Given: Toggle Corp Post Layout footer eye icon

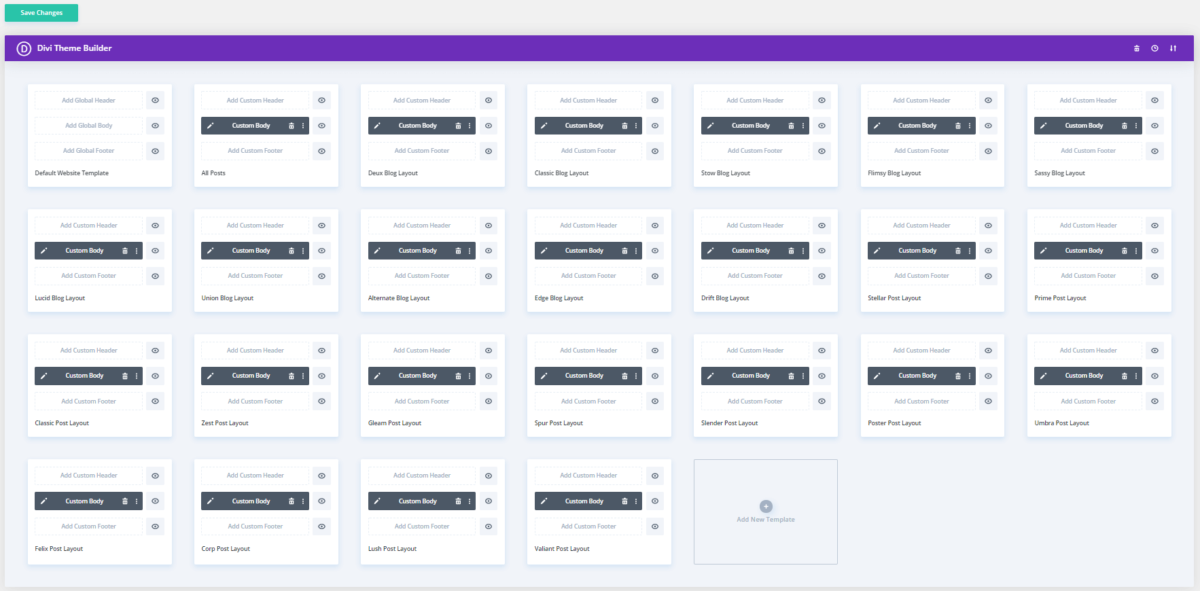Looking at the screenshot, I should coord(321,525).
